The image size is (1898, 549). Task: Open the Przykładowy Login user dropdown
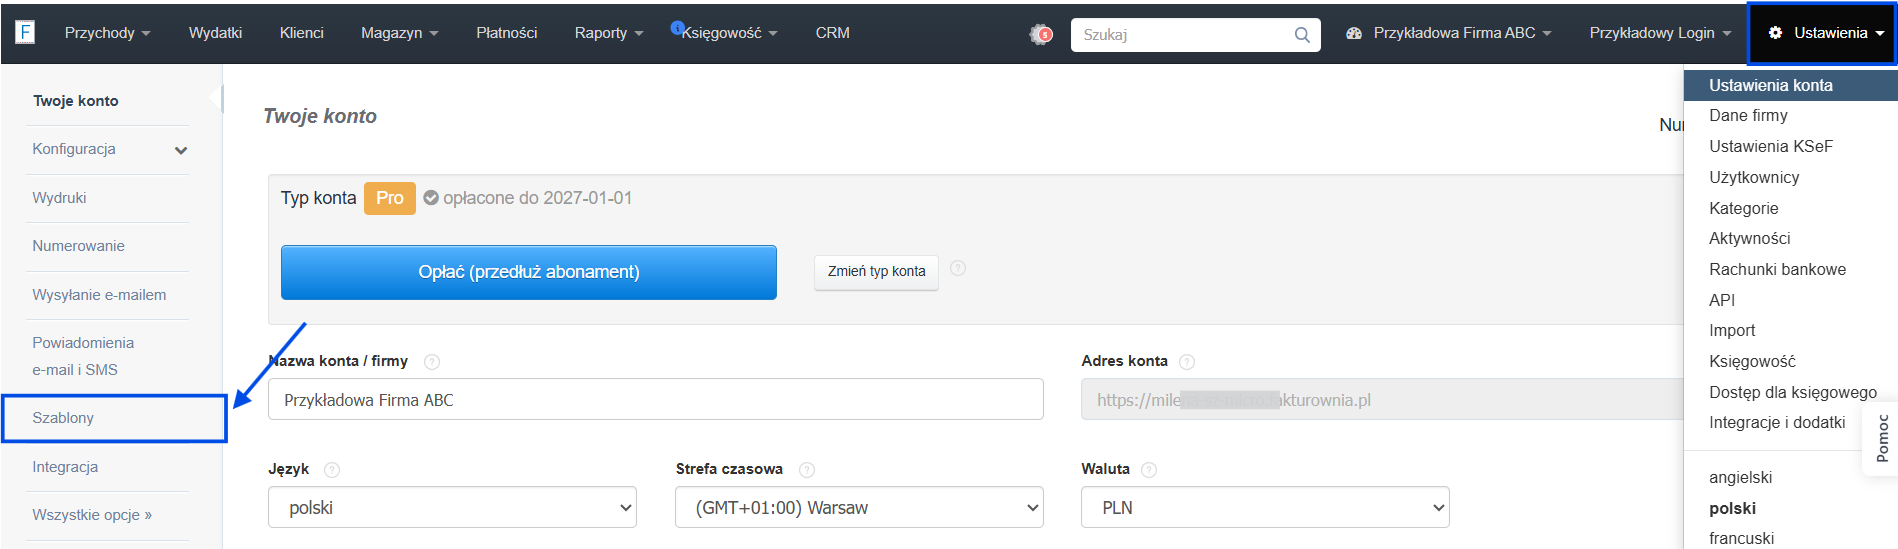pyautogui.click(x=1660, y=33)
